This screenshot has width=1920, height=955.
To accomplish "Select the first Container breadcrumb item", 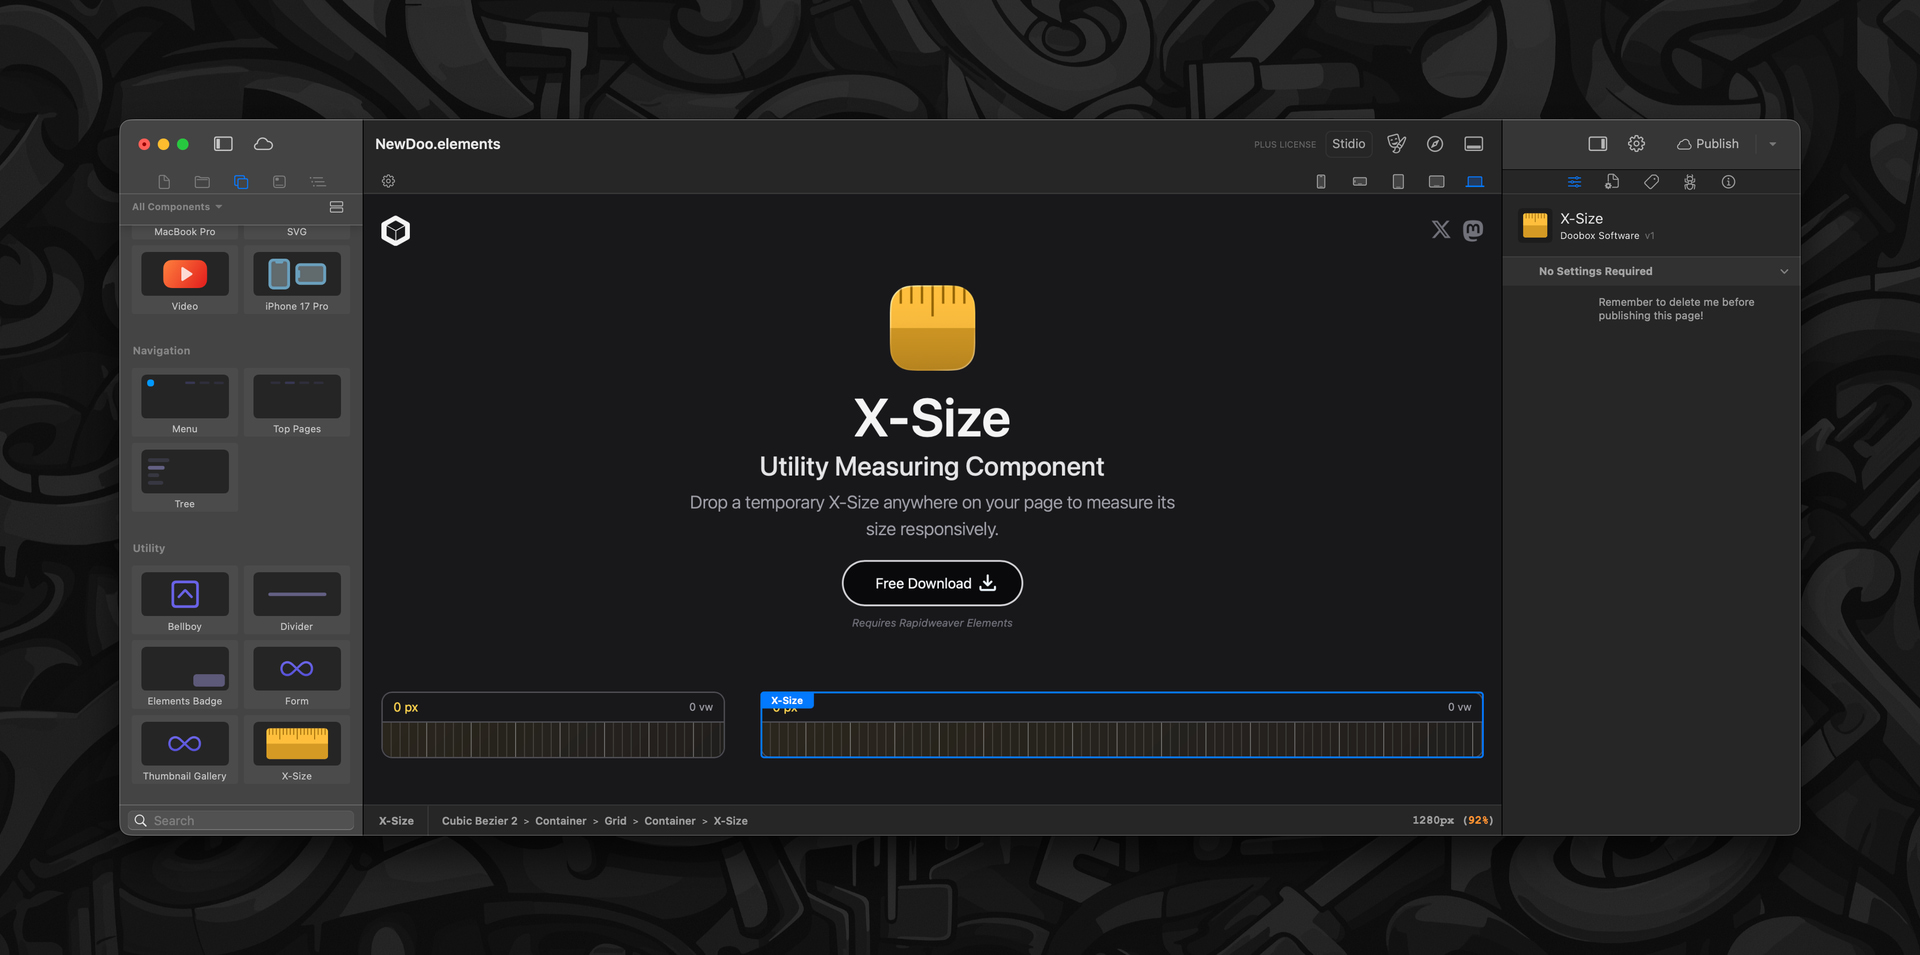I will [561, 821].
